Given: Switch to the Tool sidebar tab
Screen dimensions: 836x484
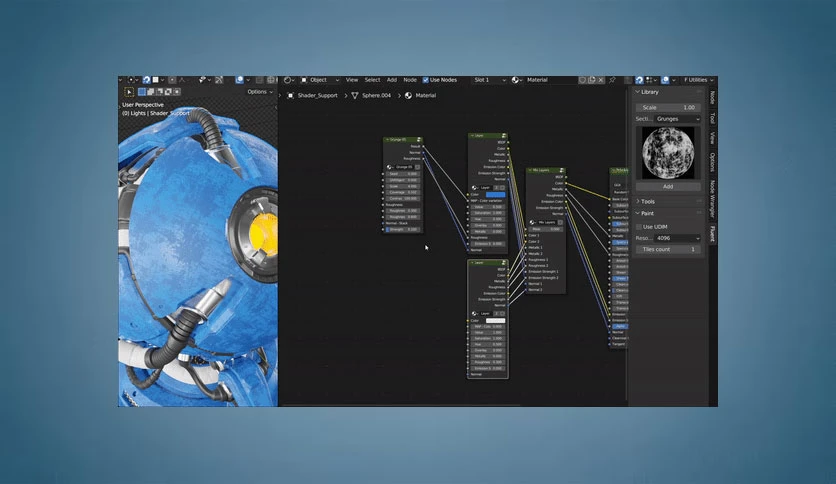Looking at the screenshot, I should 712,118.
